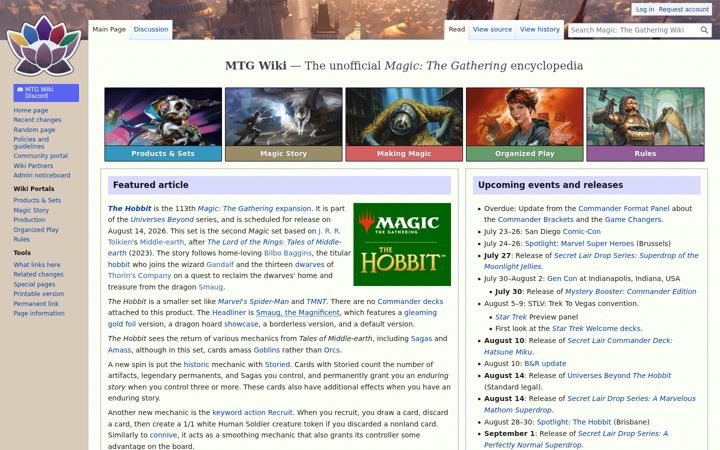Click the MTG Wiki lotus logo

tap(44, 46)
